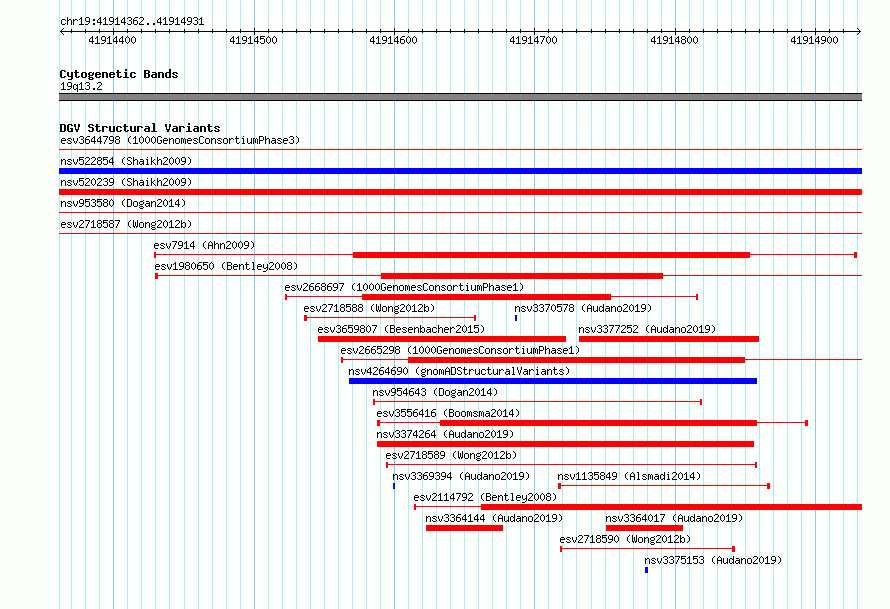Click the 19q13.2 cytogenetic band bar
The height and width of the screenshot is (609, 890).
click(460, 97)
